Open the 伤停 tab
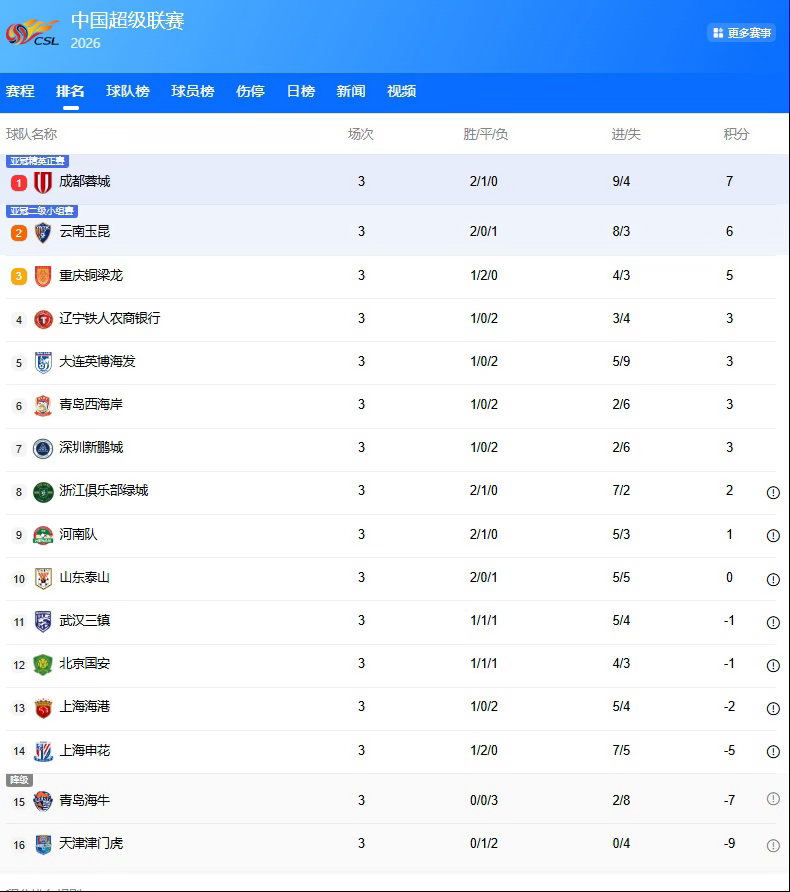This screenshot has width=790, height=892. point(250,91)
